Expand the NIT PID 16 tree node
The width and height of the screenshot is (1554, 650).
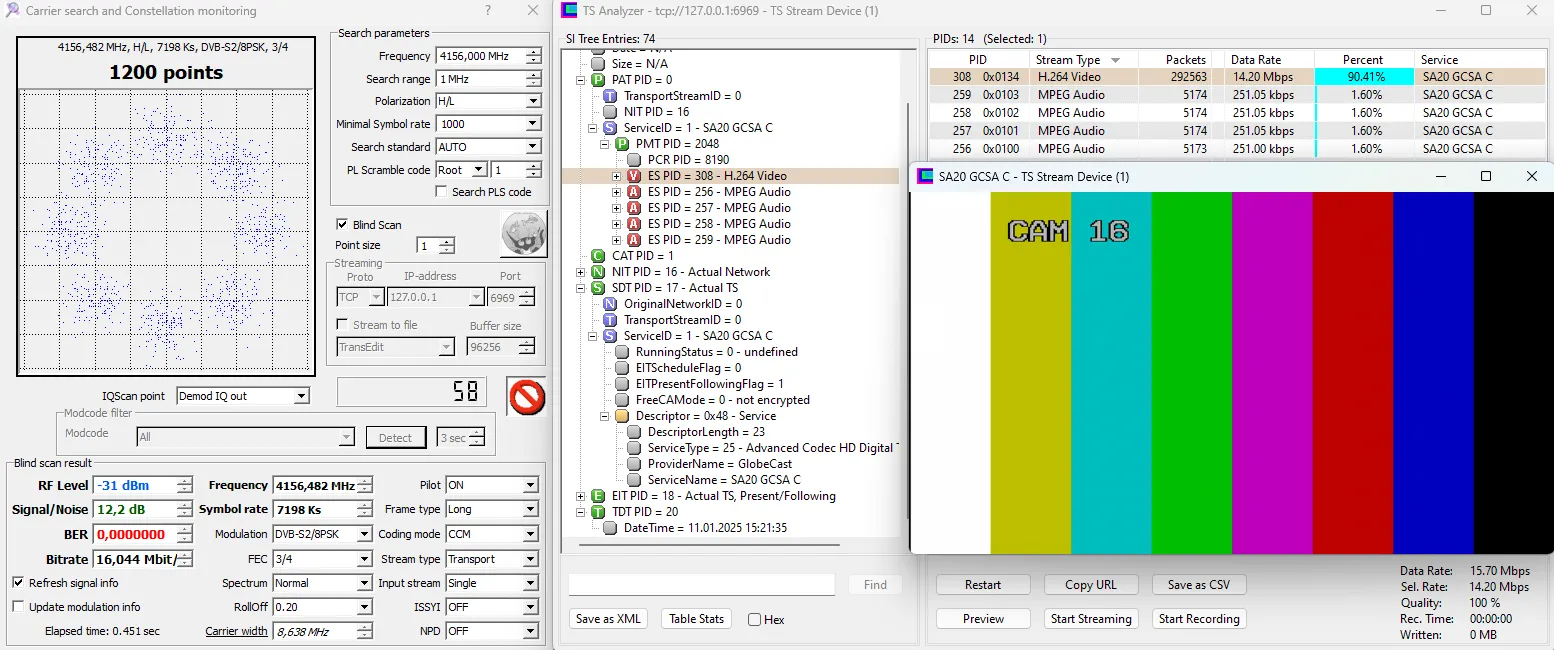tap(581, 272)
